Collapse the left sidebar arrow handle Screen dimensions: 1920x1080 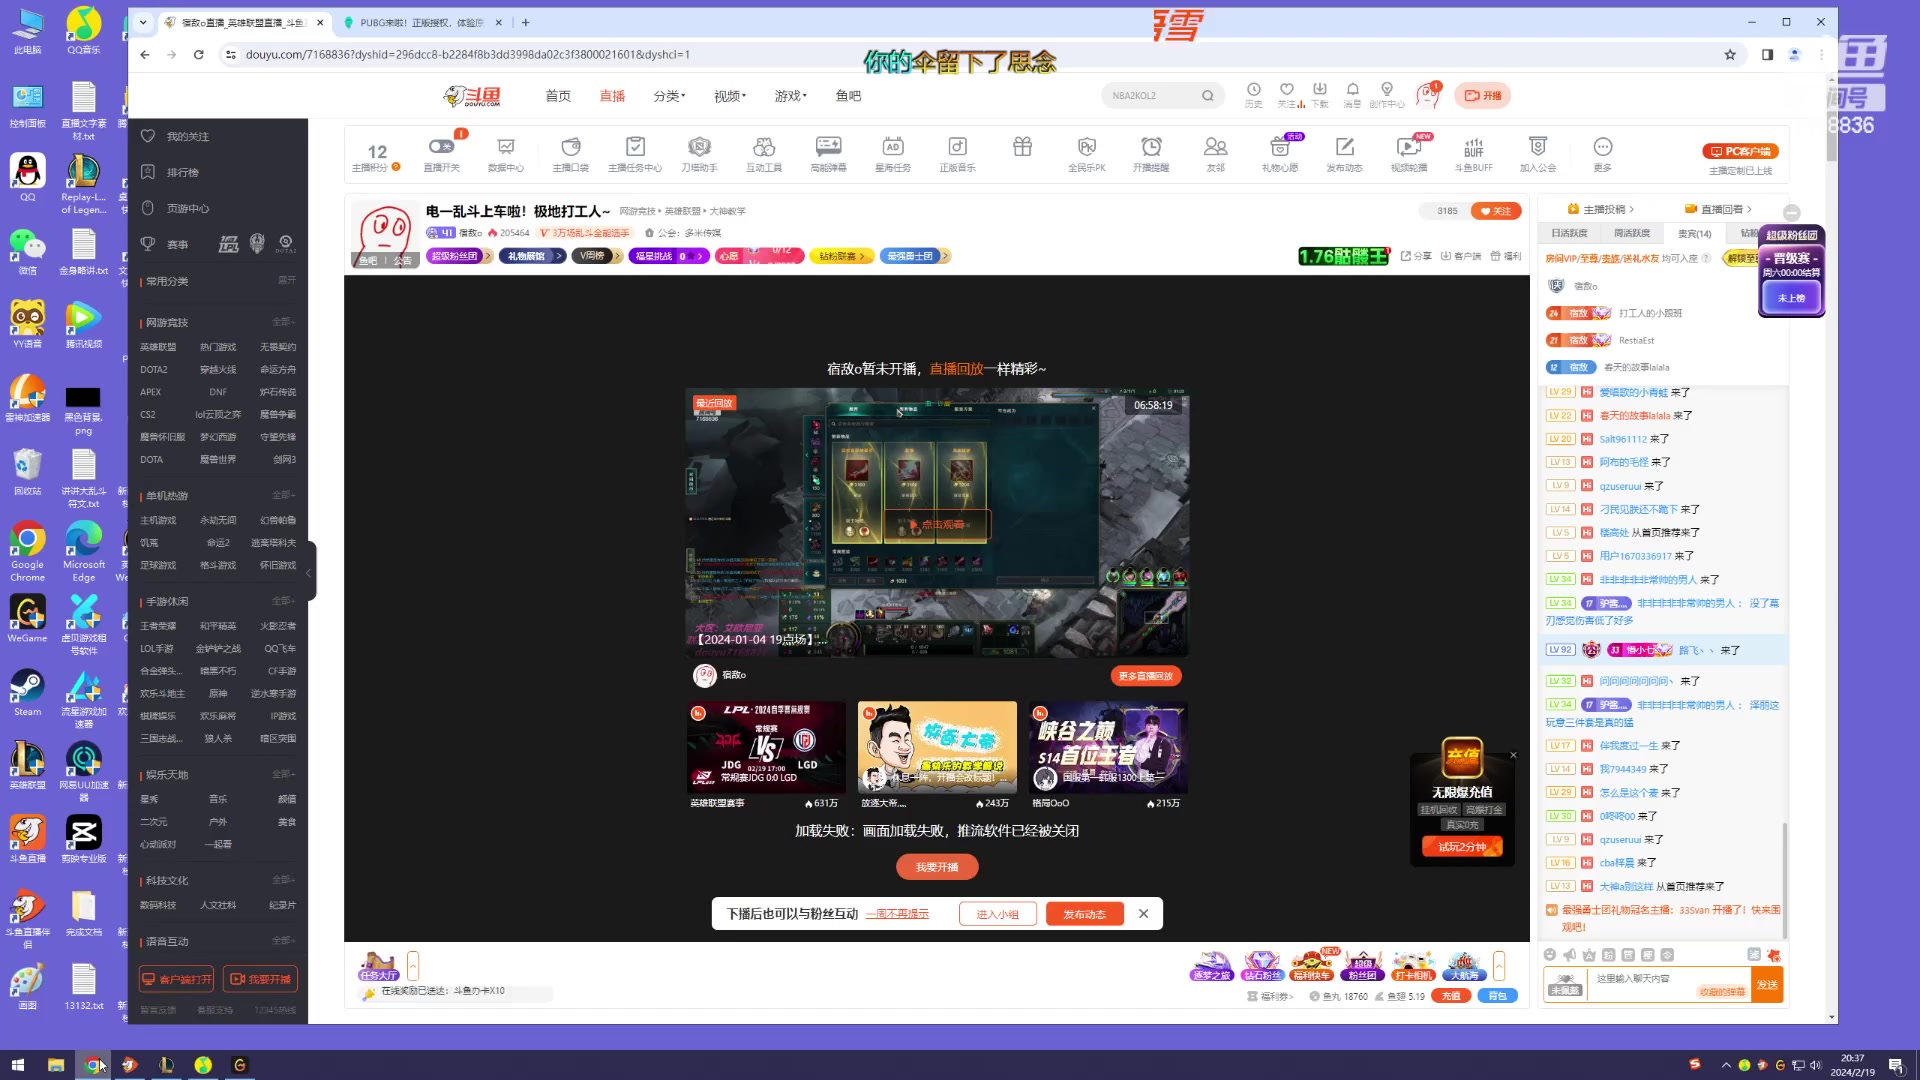tap(309, 572)
